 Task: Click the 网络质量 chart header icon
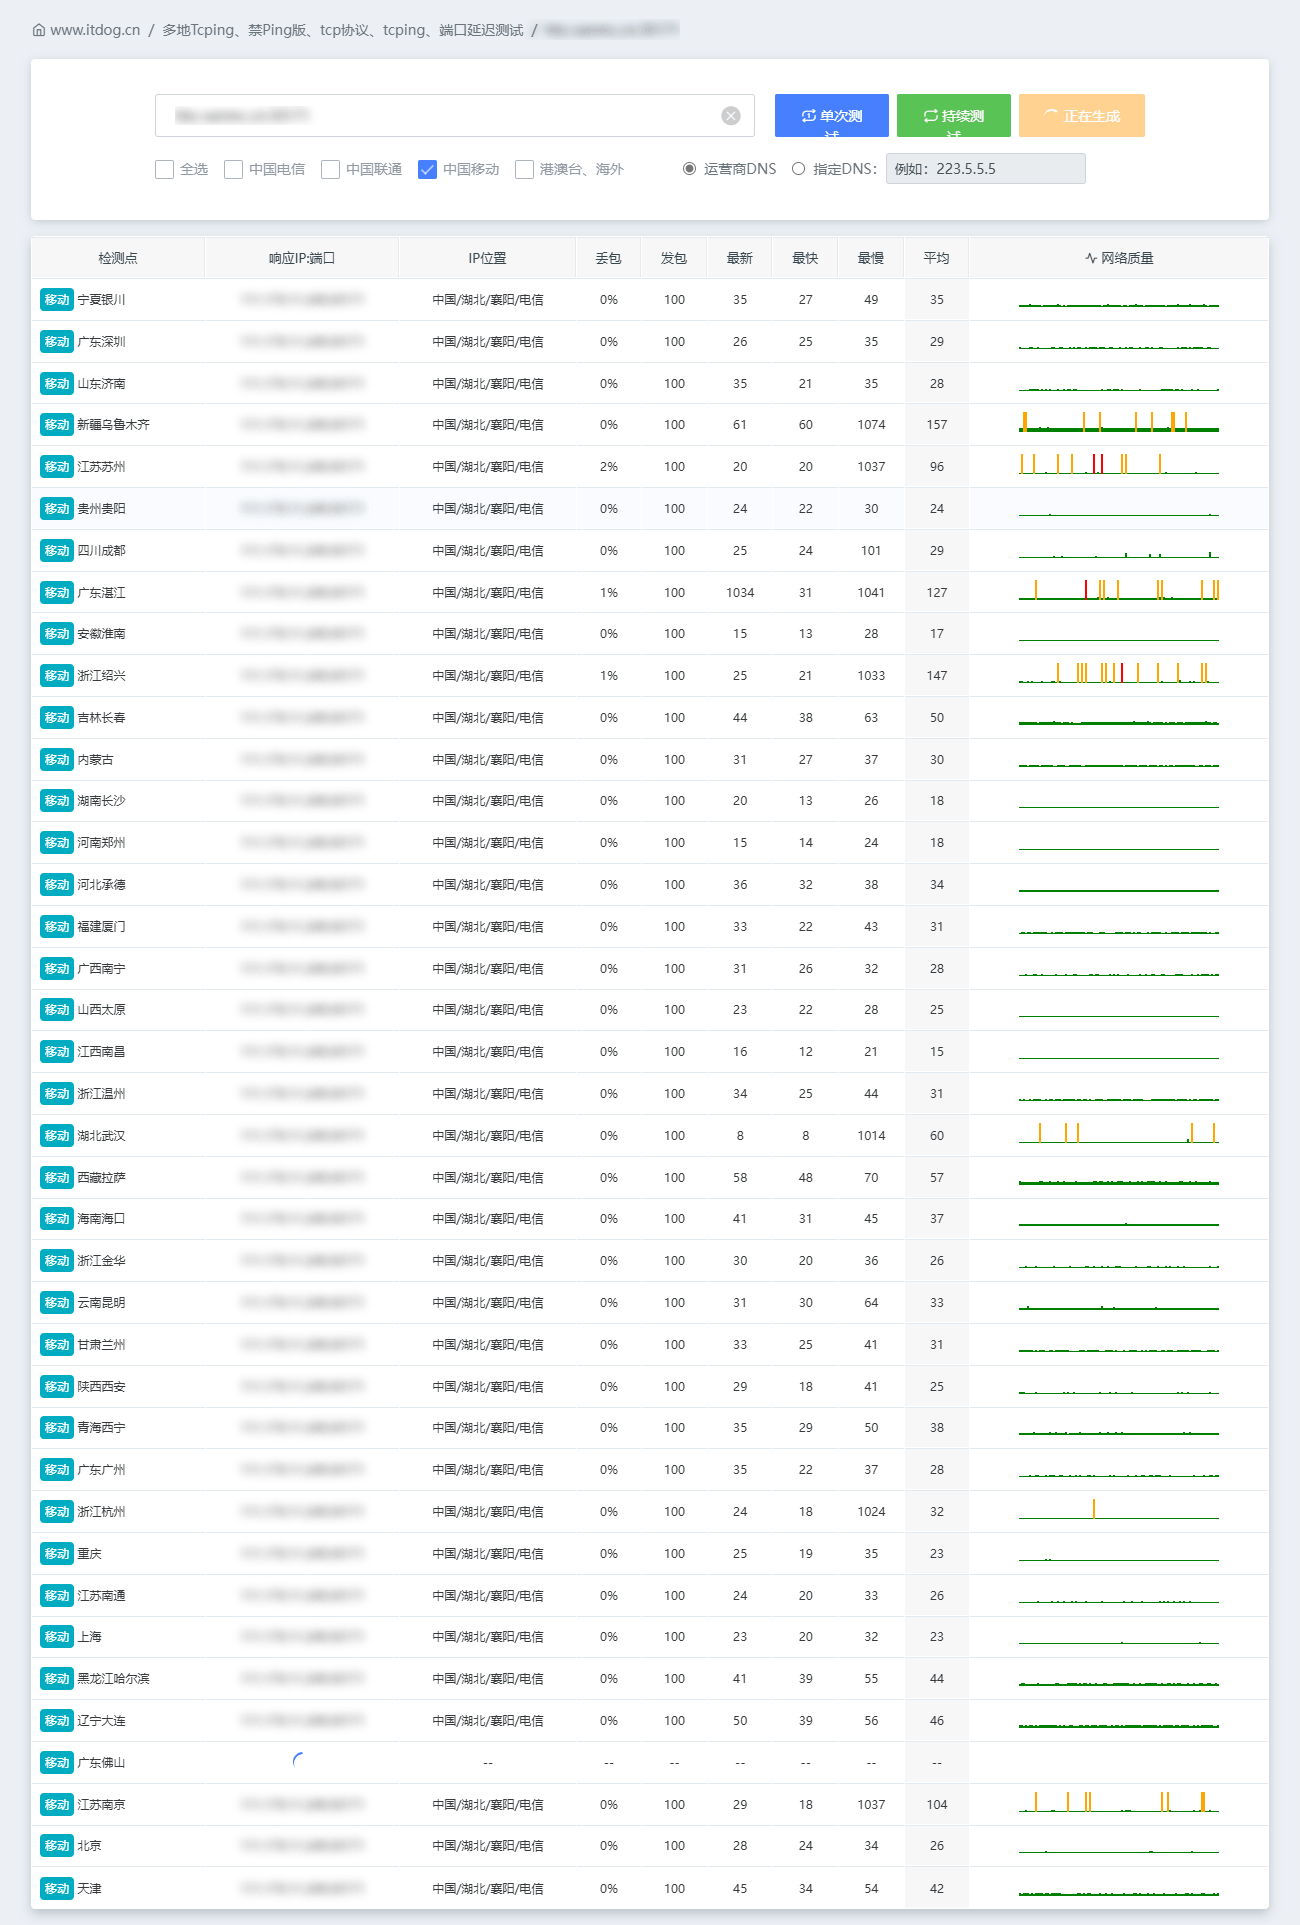[1091, 258]
